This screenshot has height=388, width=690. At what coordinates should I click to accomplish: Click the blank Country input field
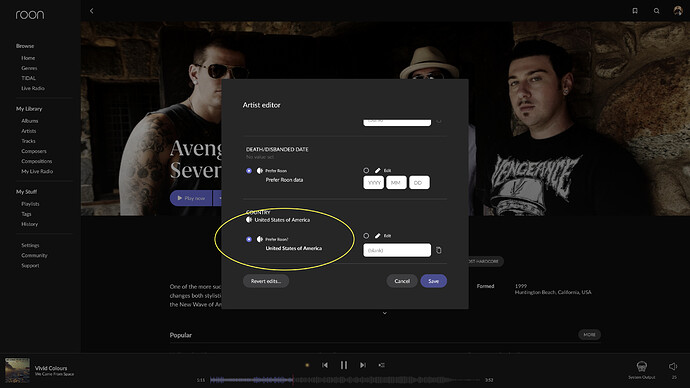[397, 250]
